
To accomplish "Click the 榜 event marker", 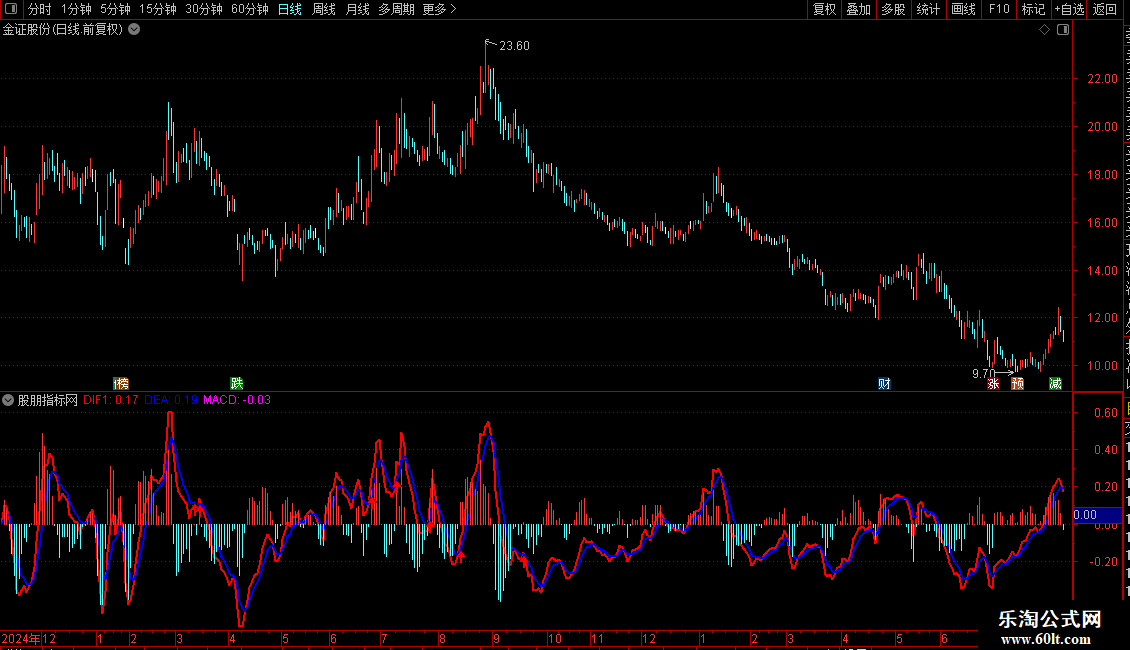I will [x=121, y=383].
